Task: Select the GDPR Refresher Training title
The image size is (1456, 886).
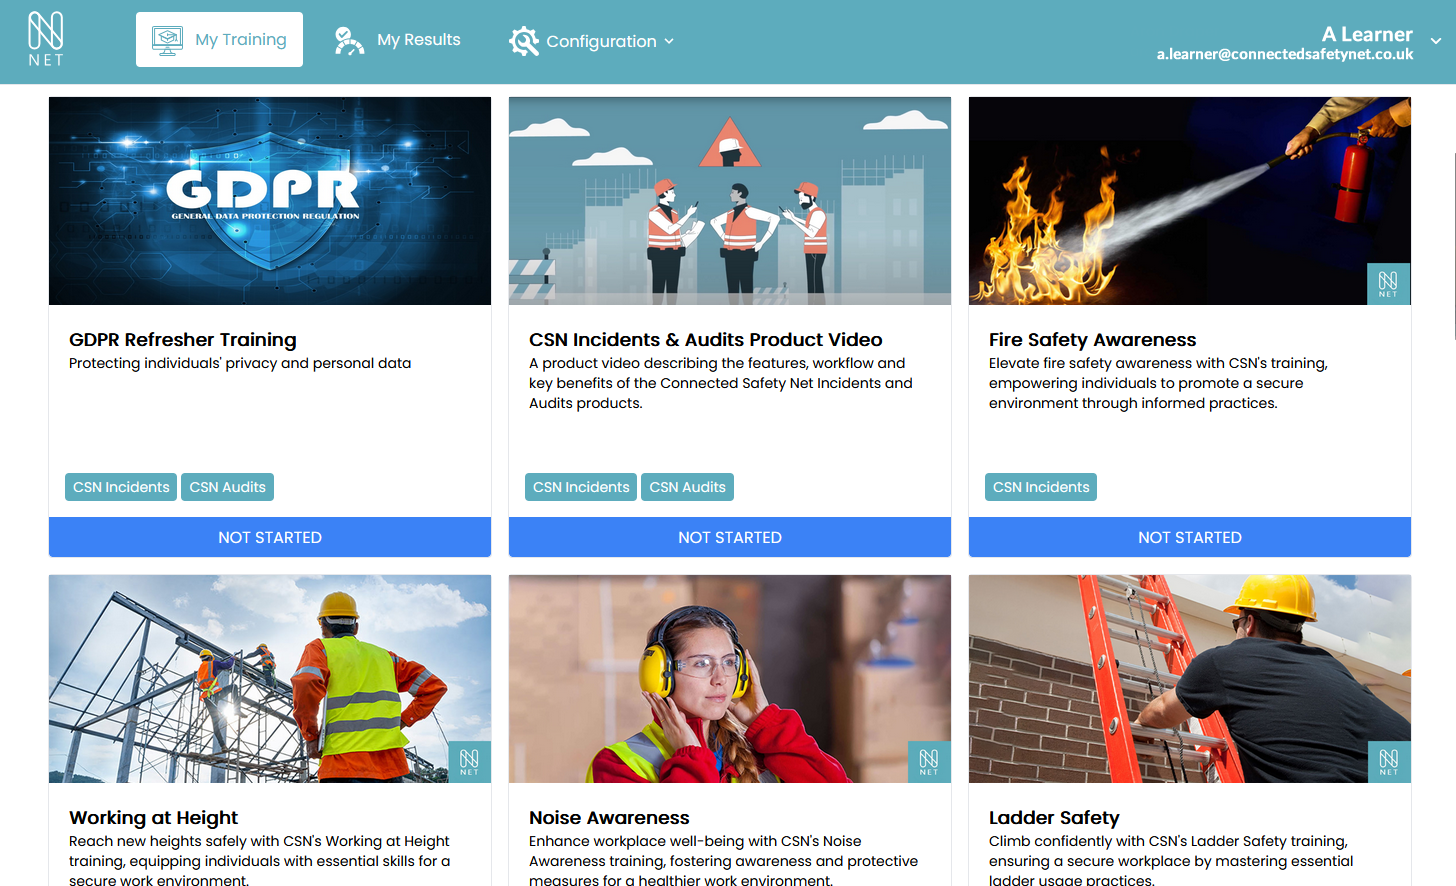Action: tap(183, 340)
